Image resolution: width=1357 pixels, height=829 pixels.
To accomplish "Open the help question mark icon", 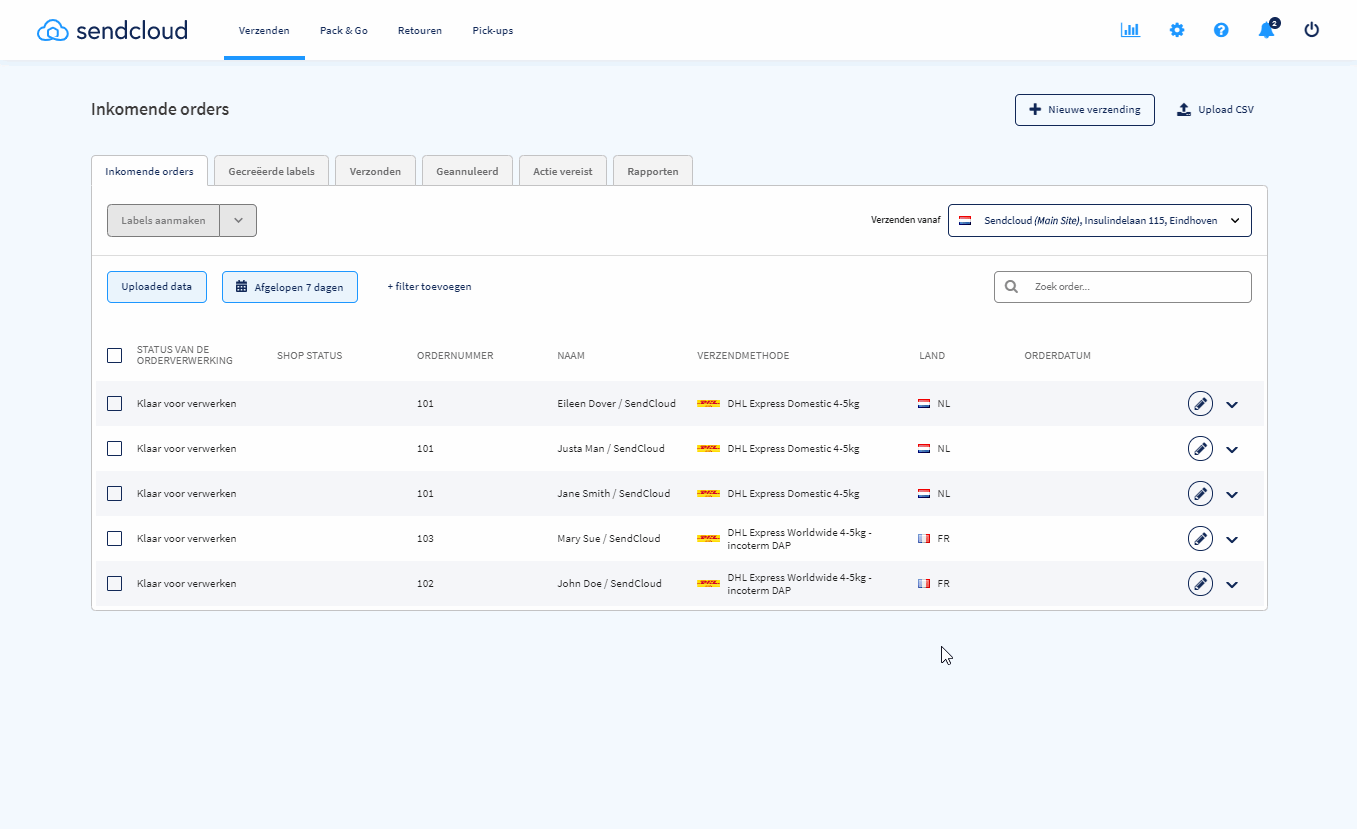I will click(1221, 30).
